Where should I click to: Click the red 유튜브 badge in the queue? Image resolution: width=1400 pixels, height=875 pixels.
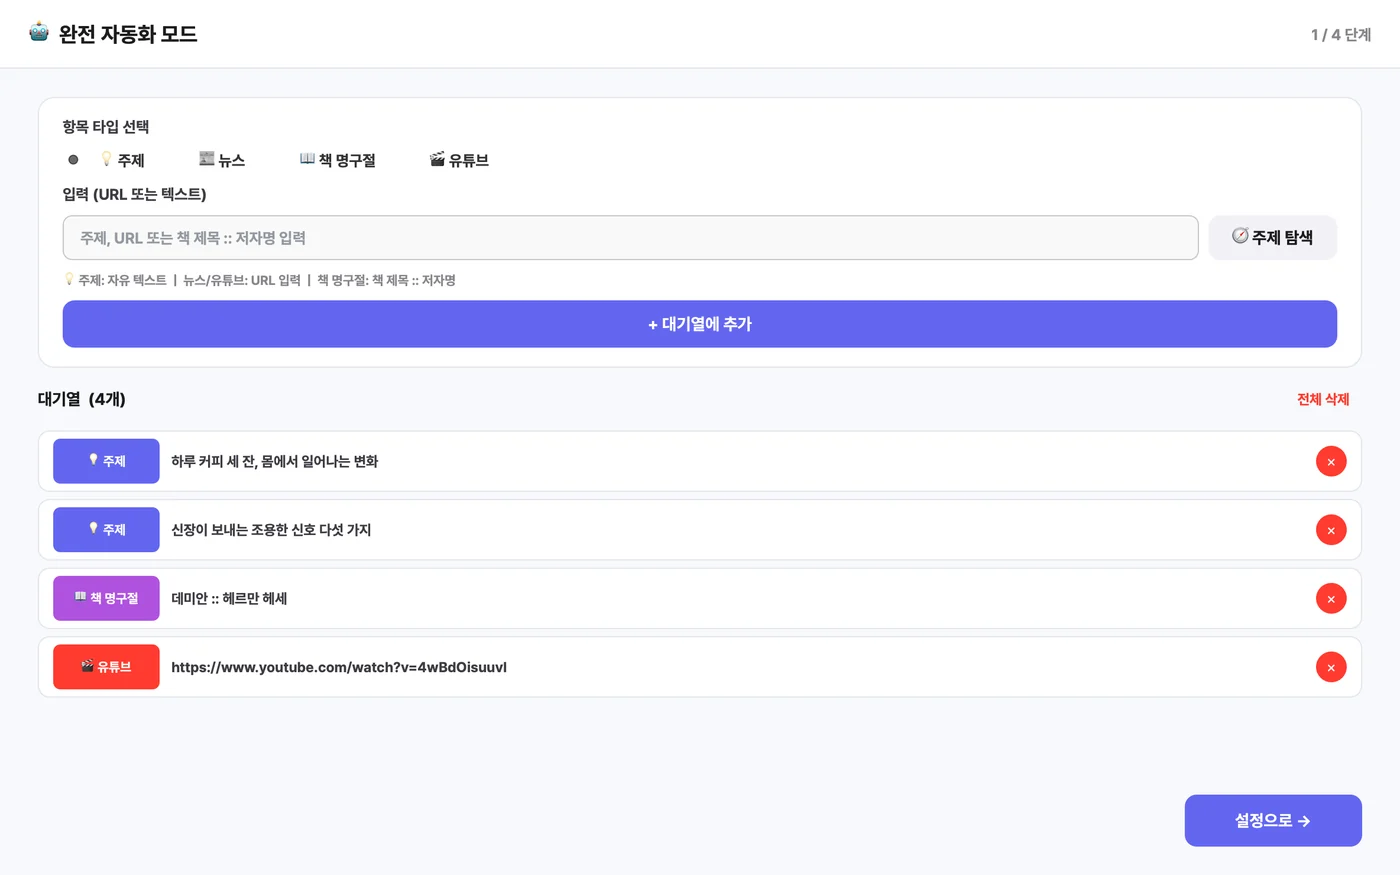coord(106,667)
